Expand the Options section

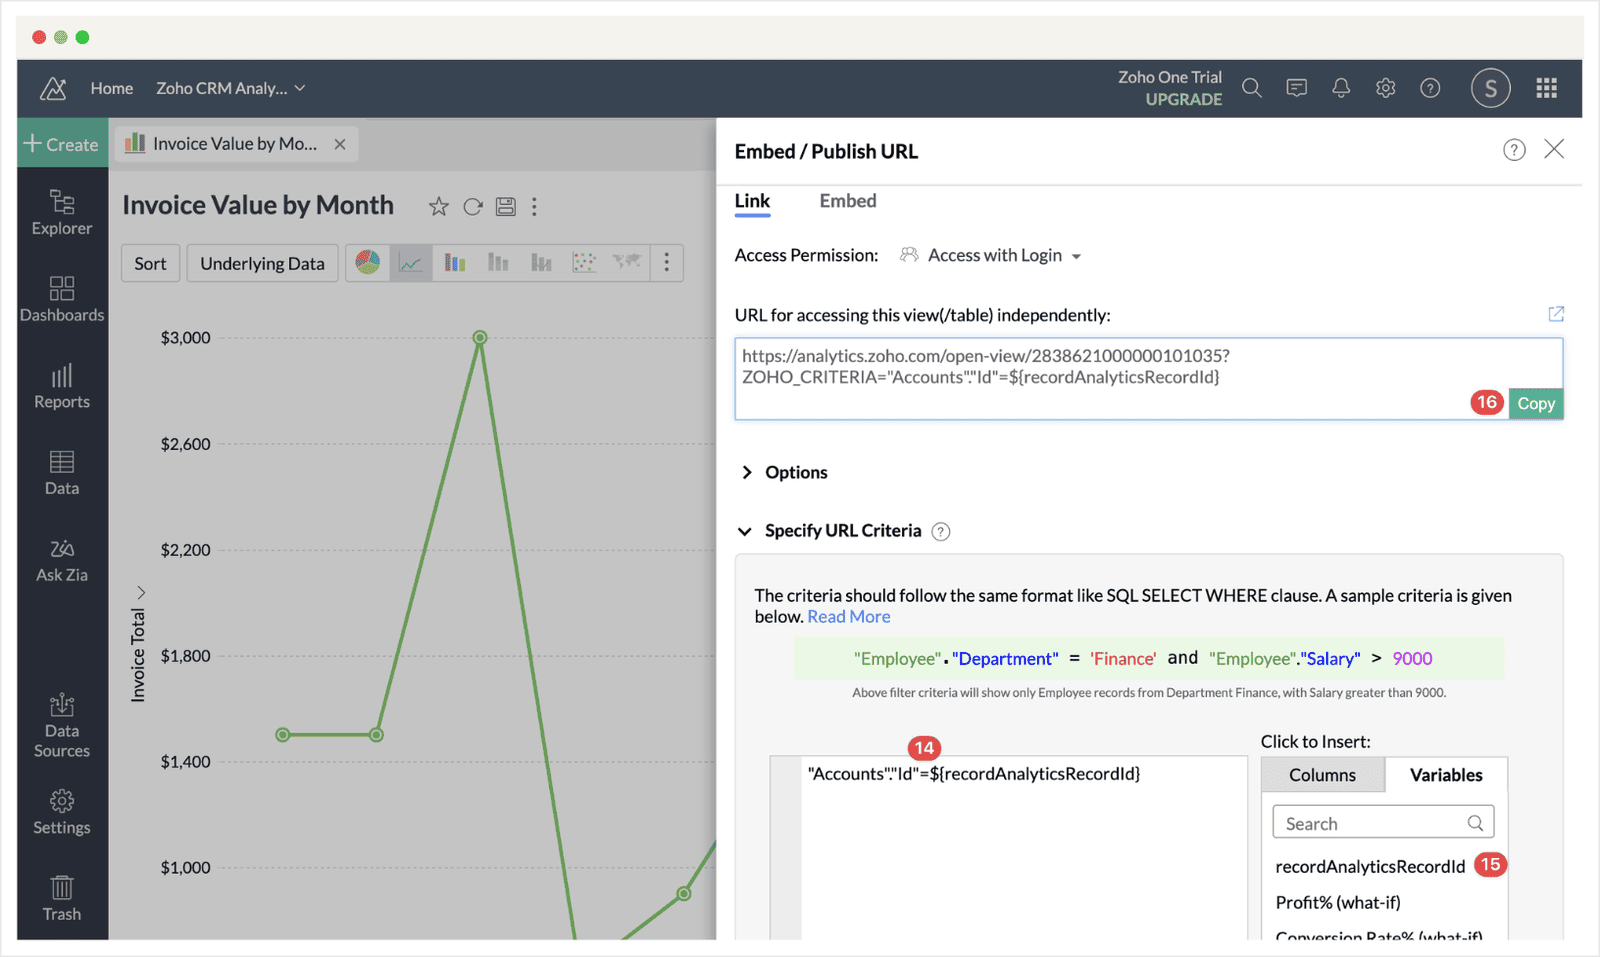(x=784, y=472)
